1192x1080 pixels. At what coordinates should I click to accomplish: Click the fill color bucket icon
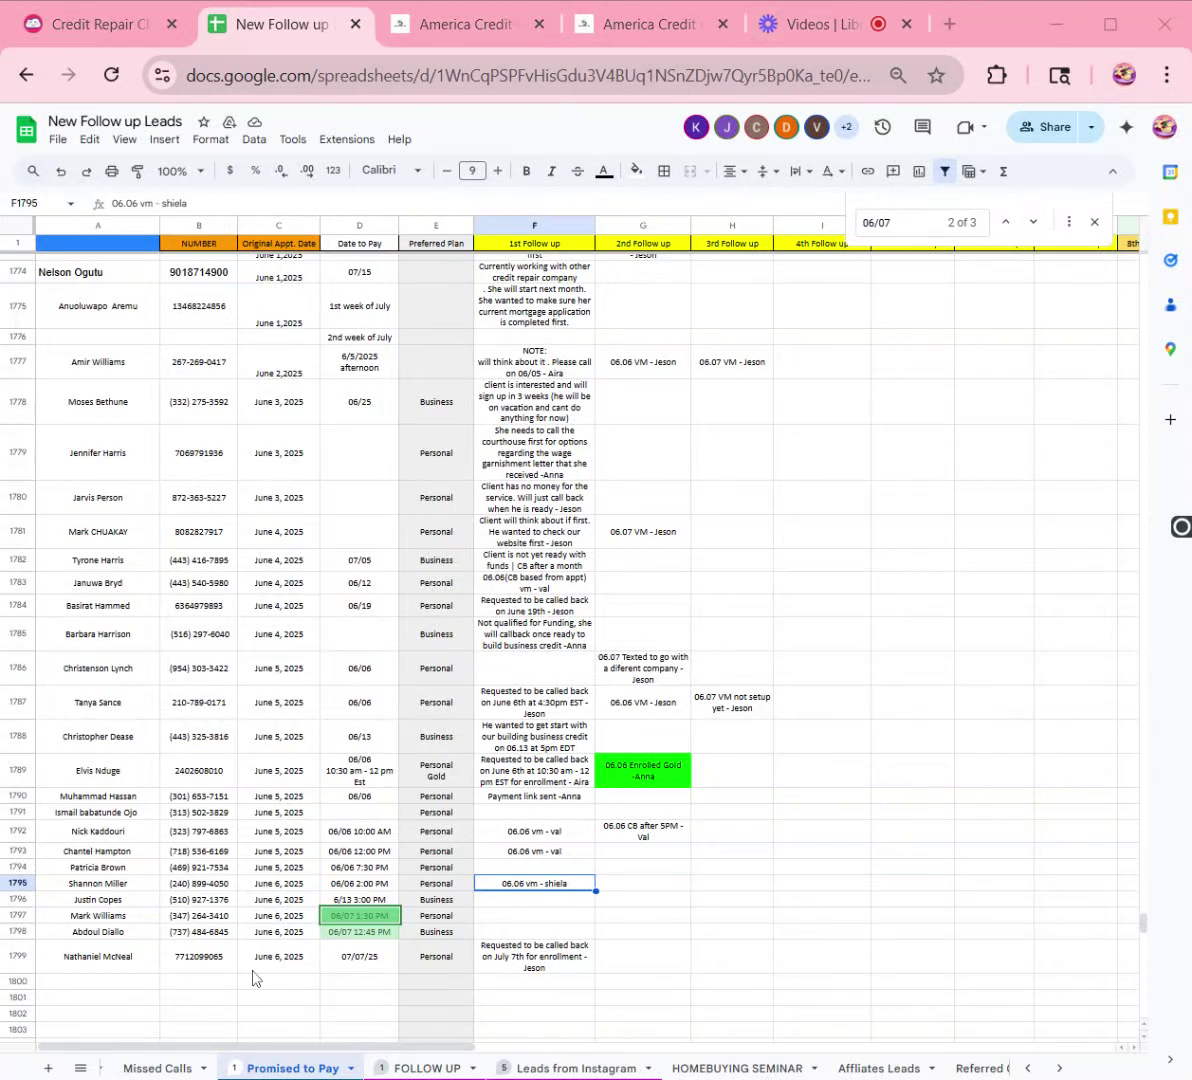coord(636,171)
